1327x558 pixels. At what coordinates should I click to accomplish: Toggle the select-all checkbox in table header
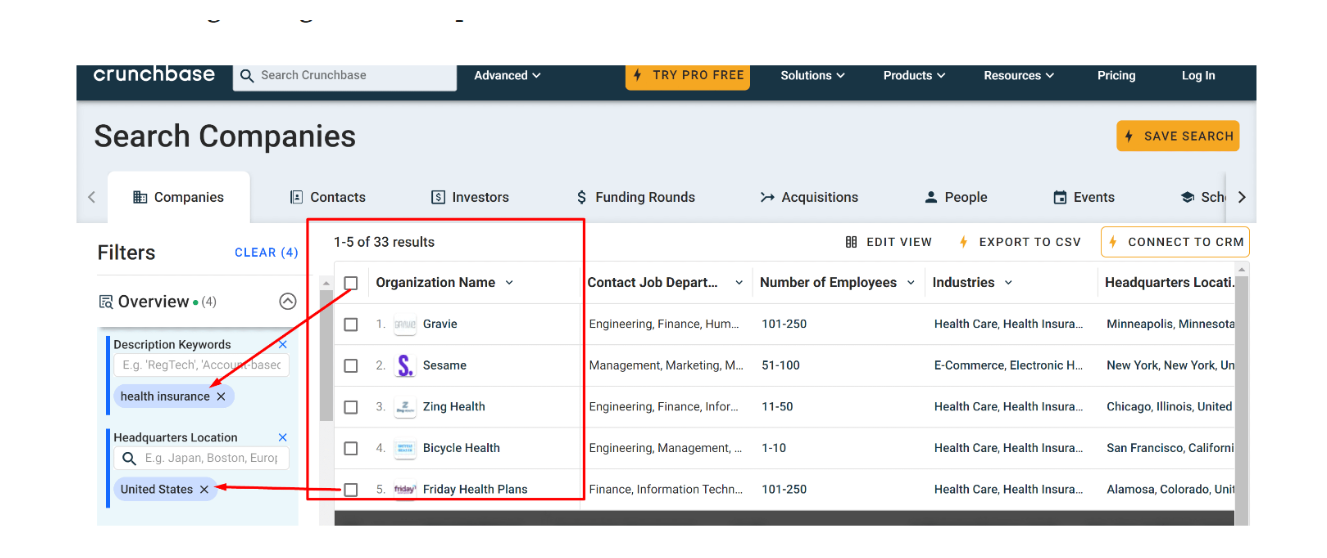click(351, 283)
